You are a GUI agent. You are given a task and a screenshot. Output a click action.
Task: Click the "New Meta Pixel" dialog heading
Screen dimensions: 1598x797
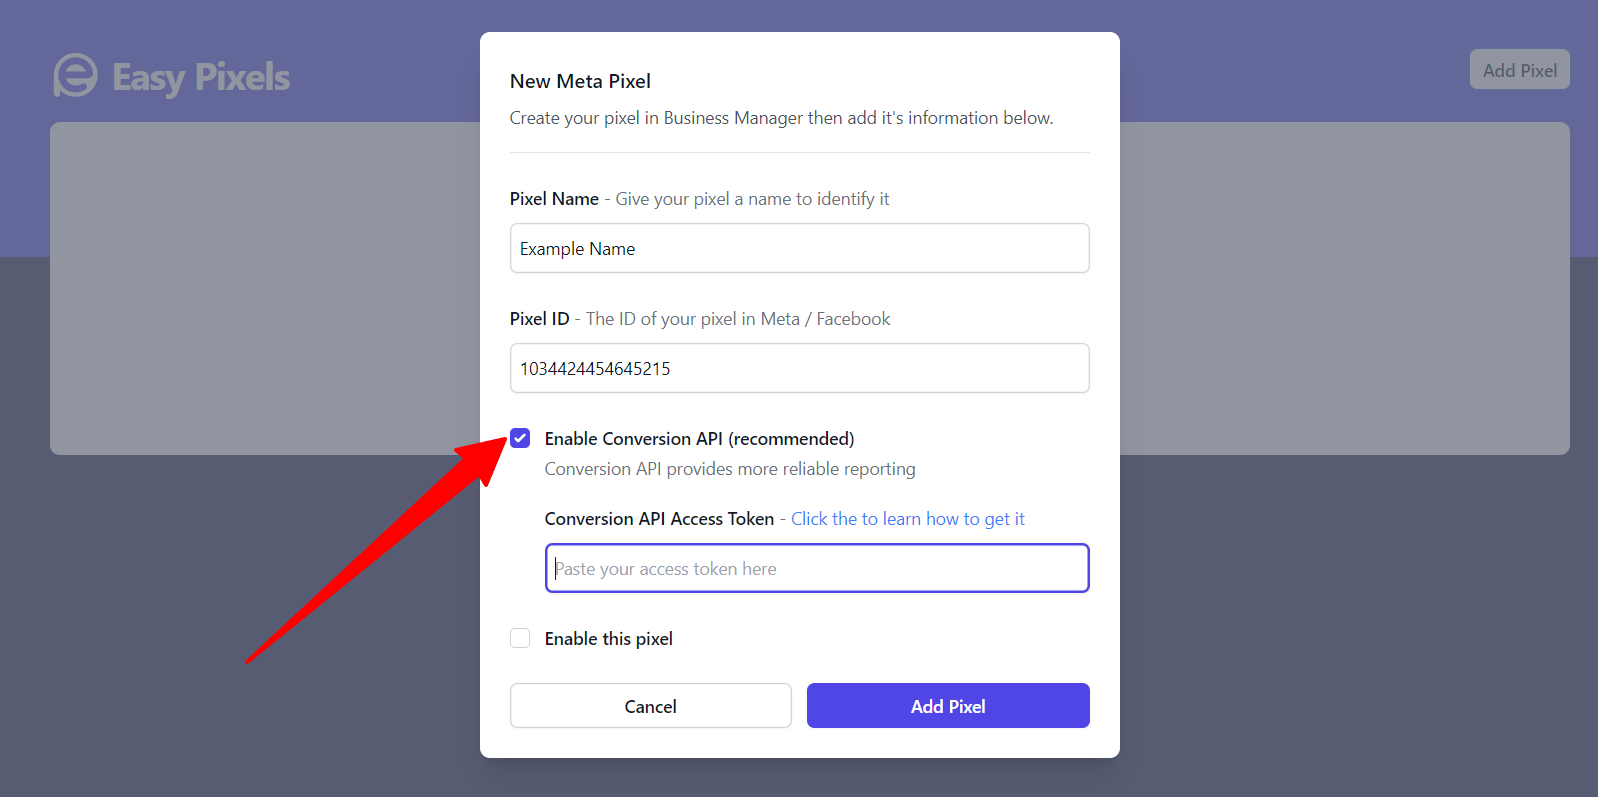point(580,81)
